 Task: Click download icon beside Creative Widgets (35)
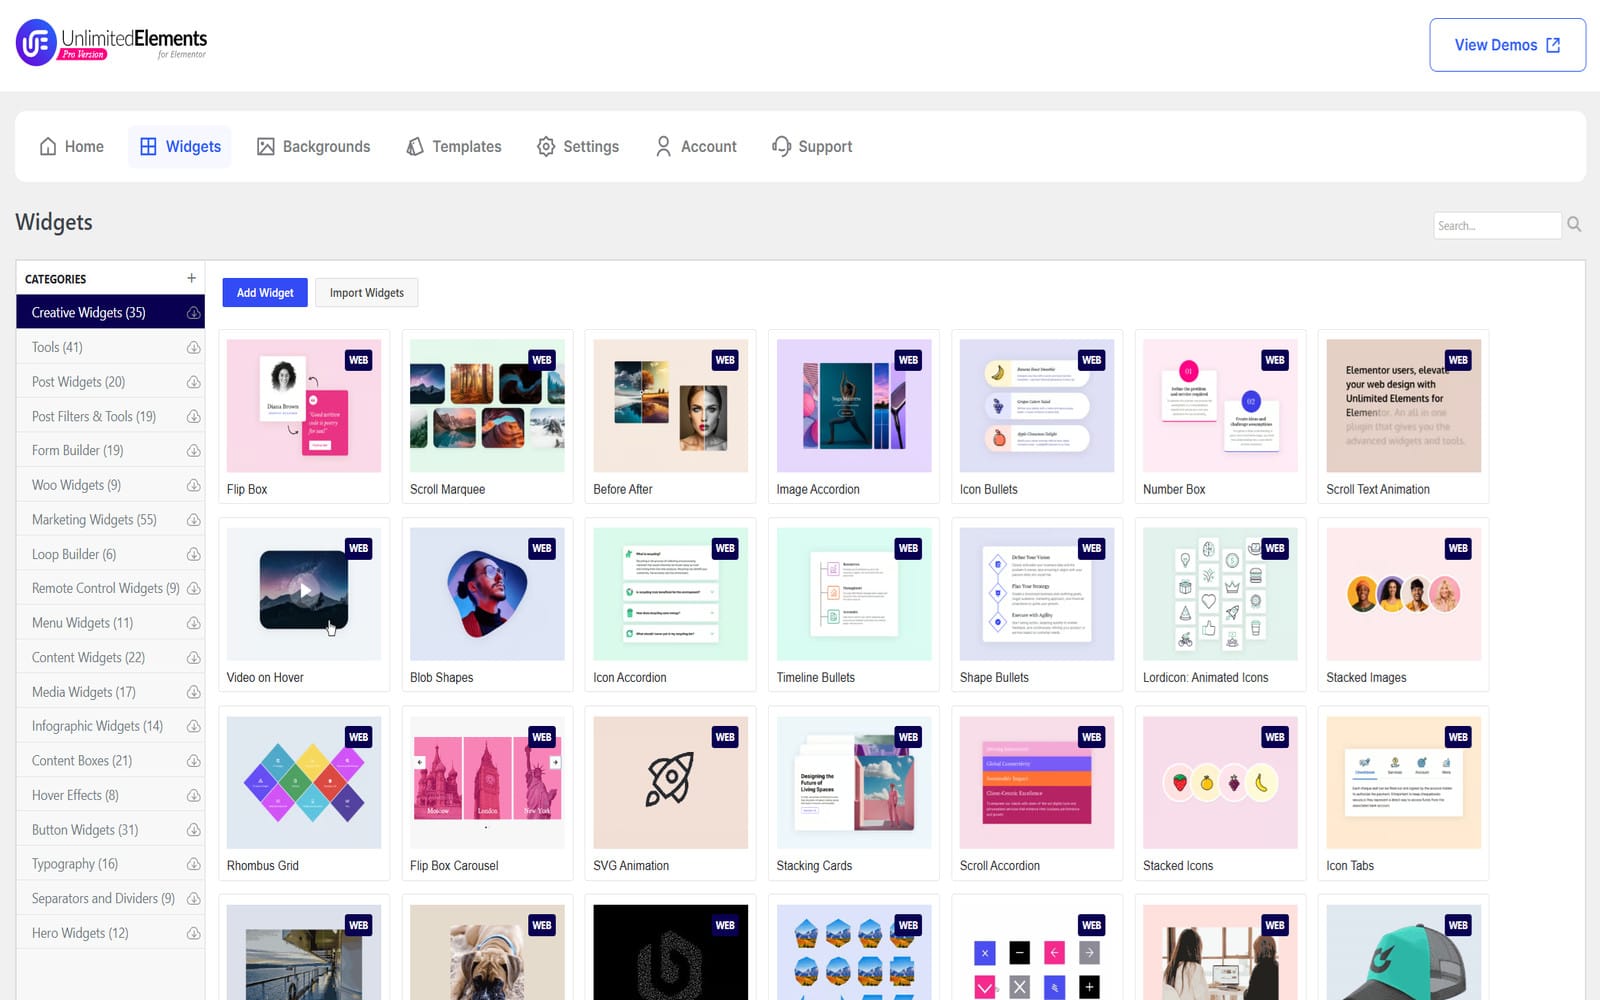[x=193, y=313]
